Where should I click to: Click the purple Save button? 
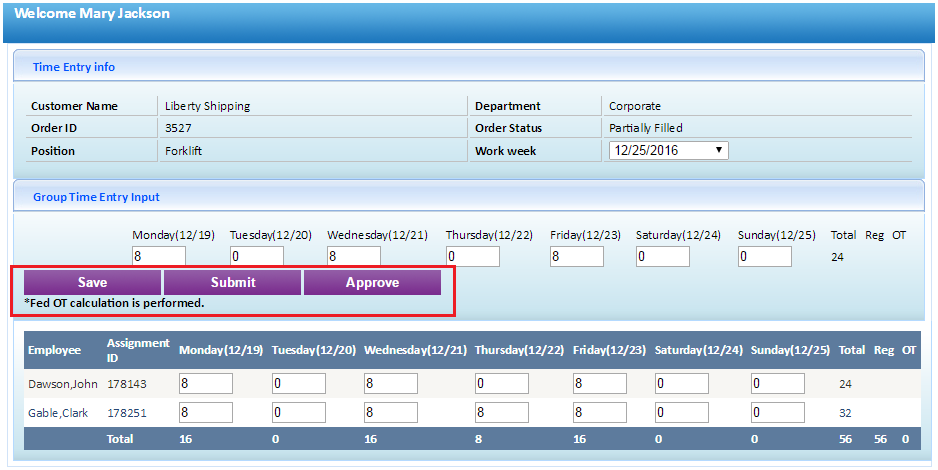92,282
